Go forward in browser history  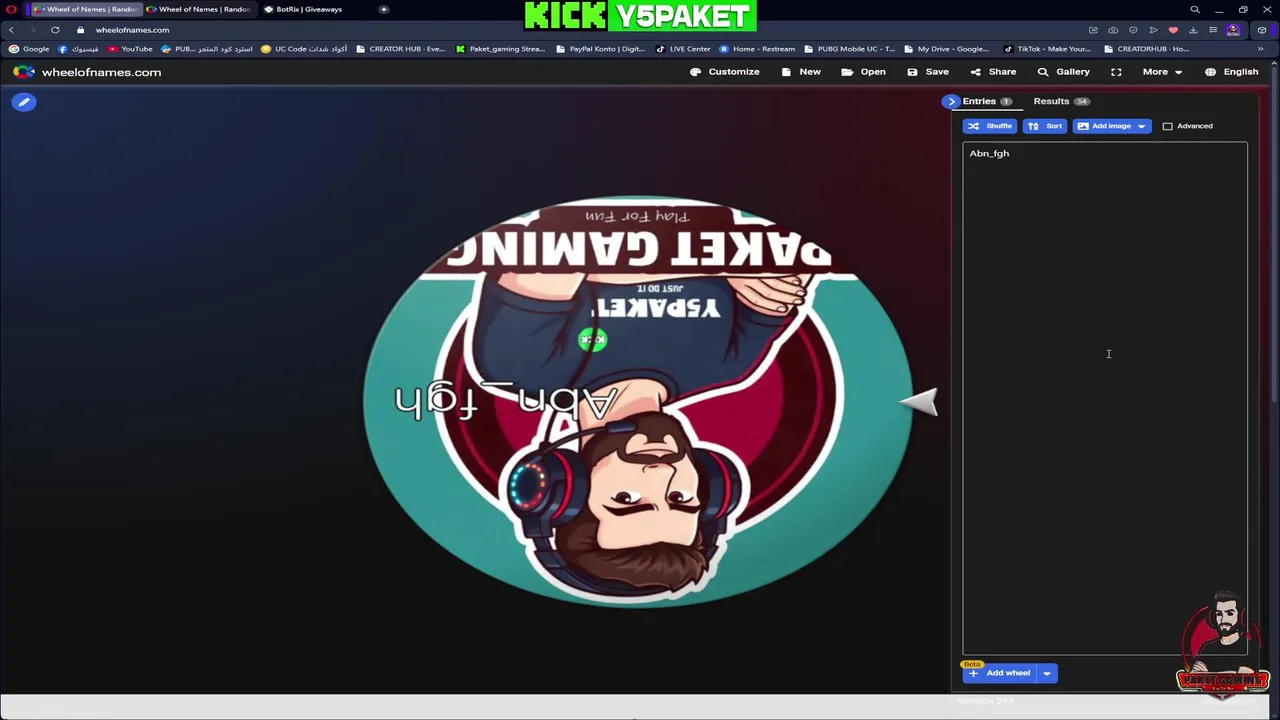pyautogui.click(x=32, y=30)
